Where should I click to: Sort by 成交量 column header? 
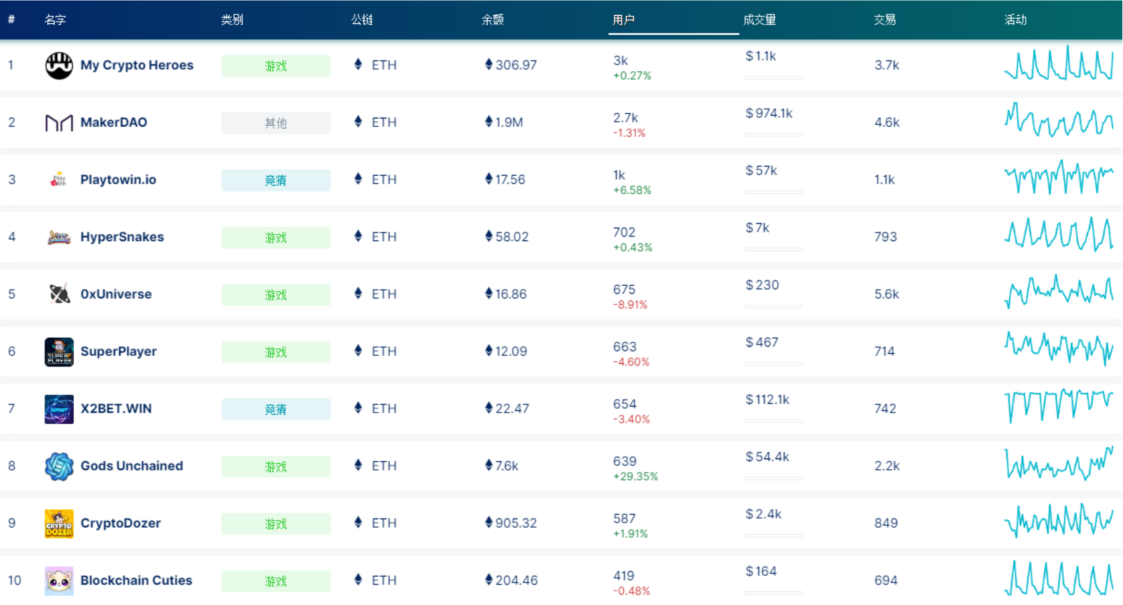click(x=759, y=20)
